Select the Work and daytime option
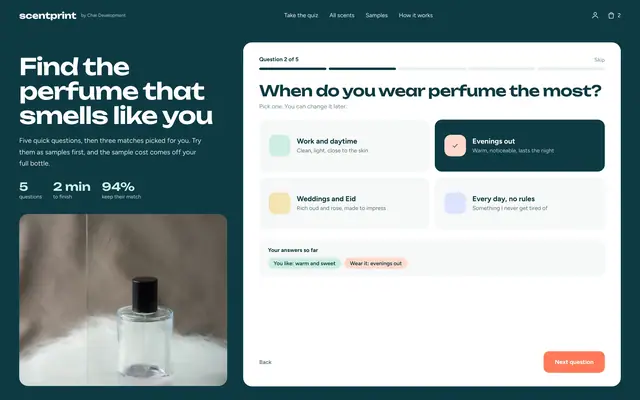Screen dimensions: 640x400 344,146
